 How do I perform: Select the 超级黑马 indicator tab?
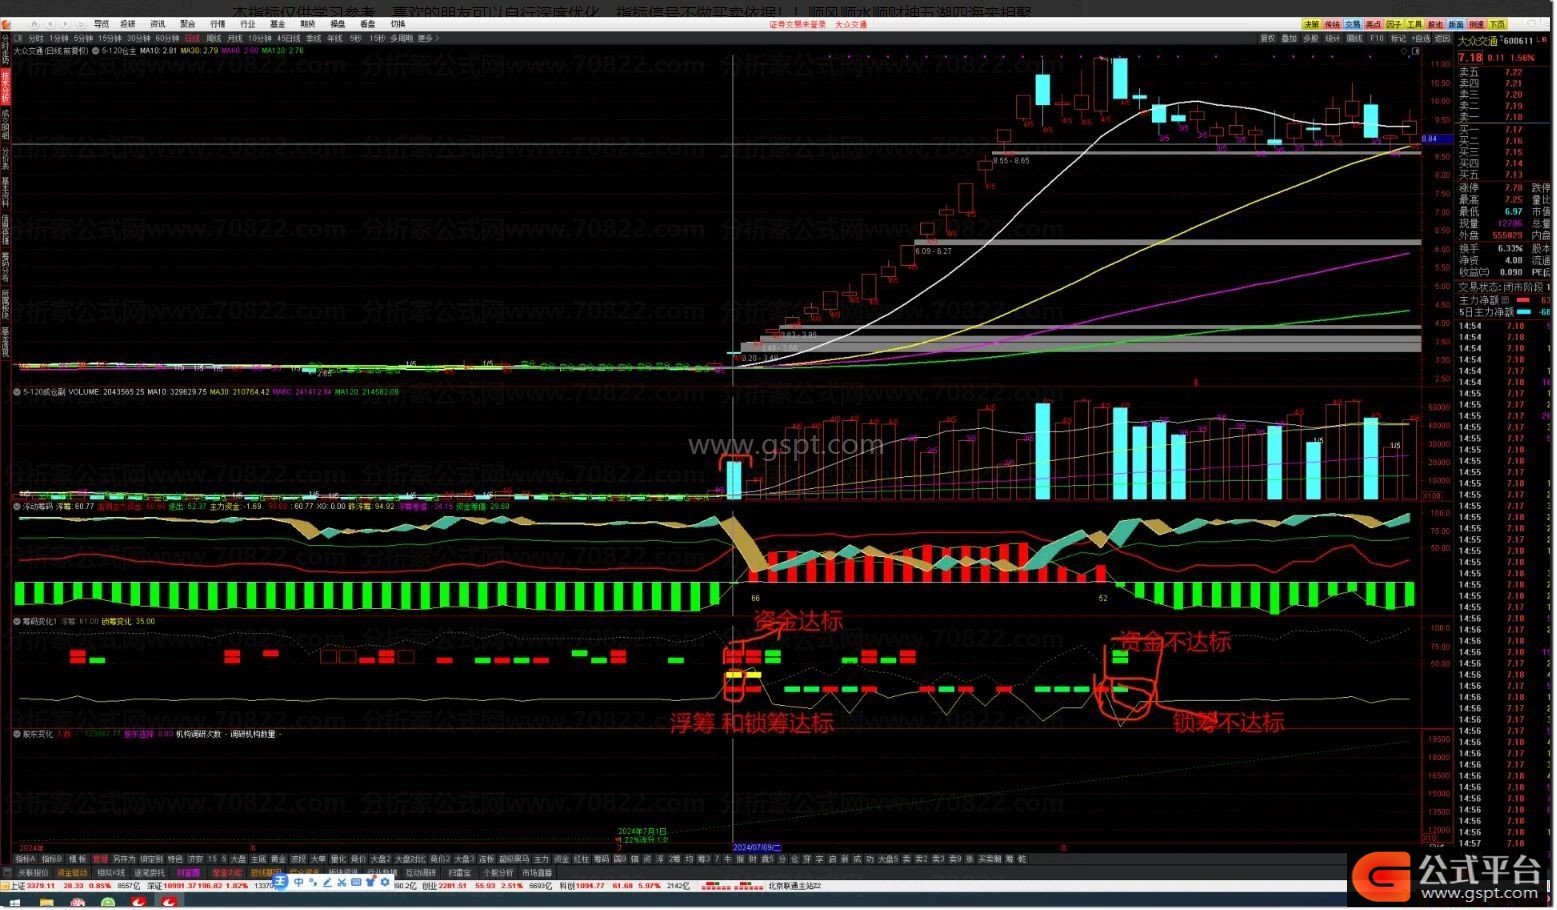514,859
